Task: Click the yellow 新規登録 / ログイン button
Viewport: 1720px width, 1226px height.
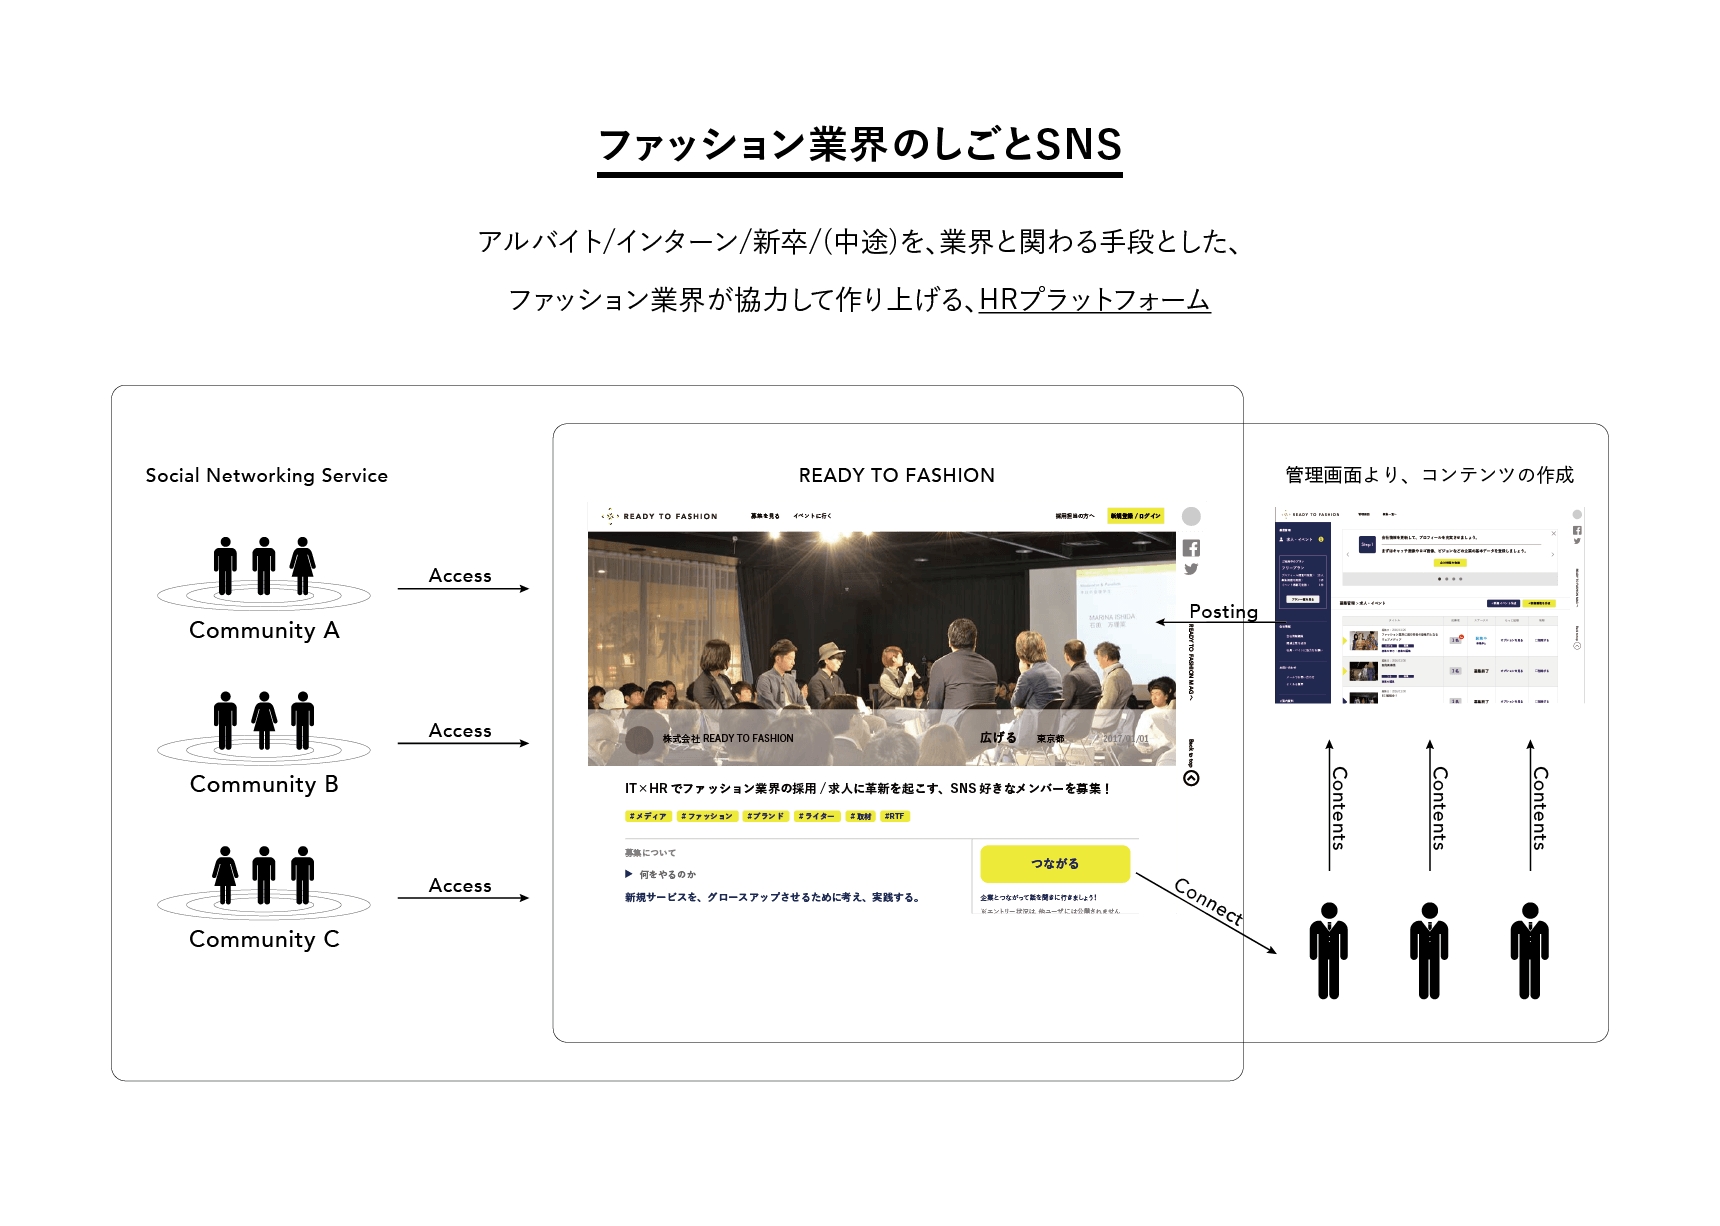Action: pyautogui.click(x=1135, y=516)
